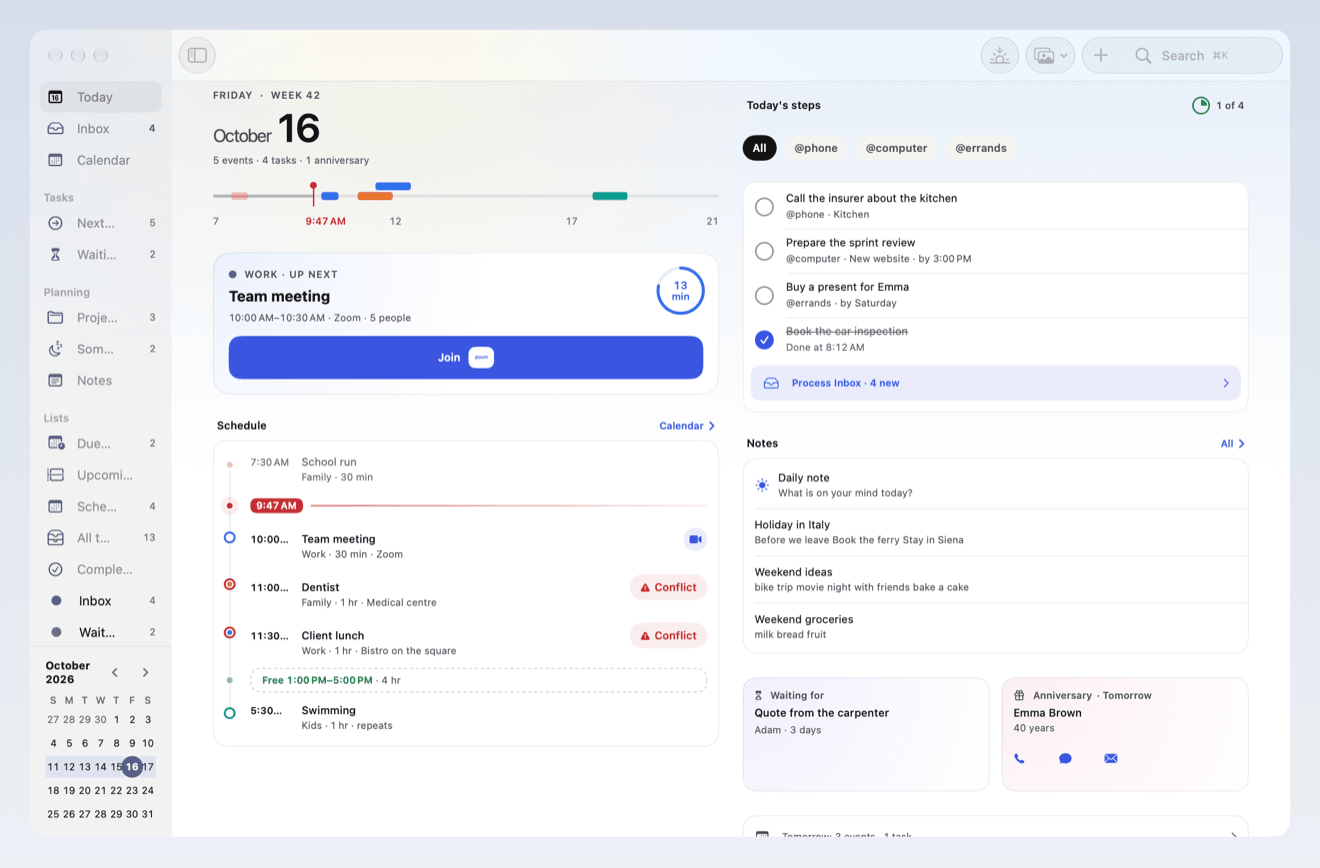Open the Projects folder item
This screenshot has height=868, width=1320.
pos(100,317)
